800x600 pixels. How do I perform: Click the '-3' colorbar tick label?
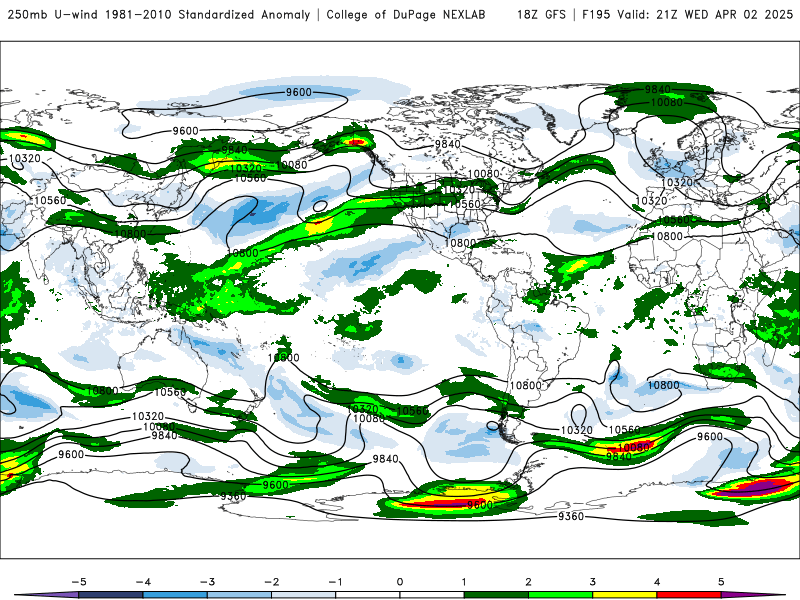click(x=207, y=582)
